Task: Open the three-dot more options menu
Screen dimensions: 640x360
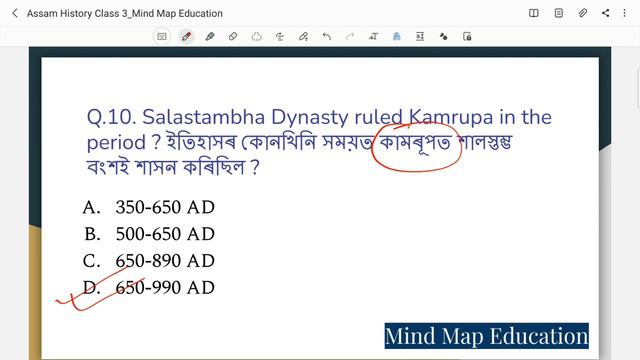Action: pos(624,13)
